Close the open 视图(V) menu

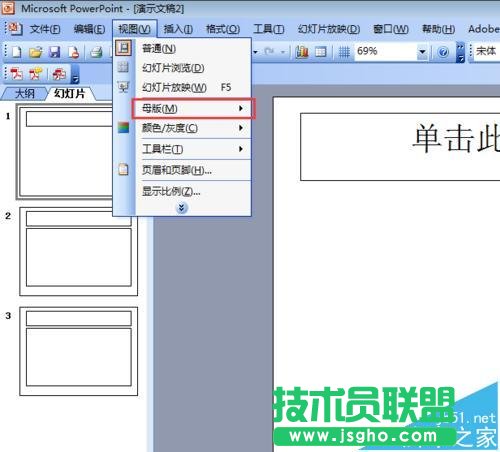pos(134,29)
